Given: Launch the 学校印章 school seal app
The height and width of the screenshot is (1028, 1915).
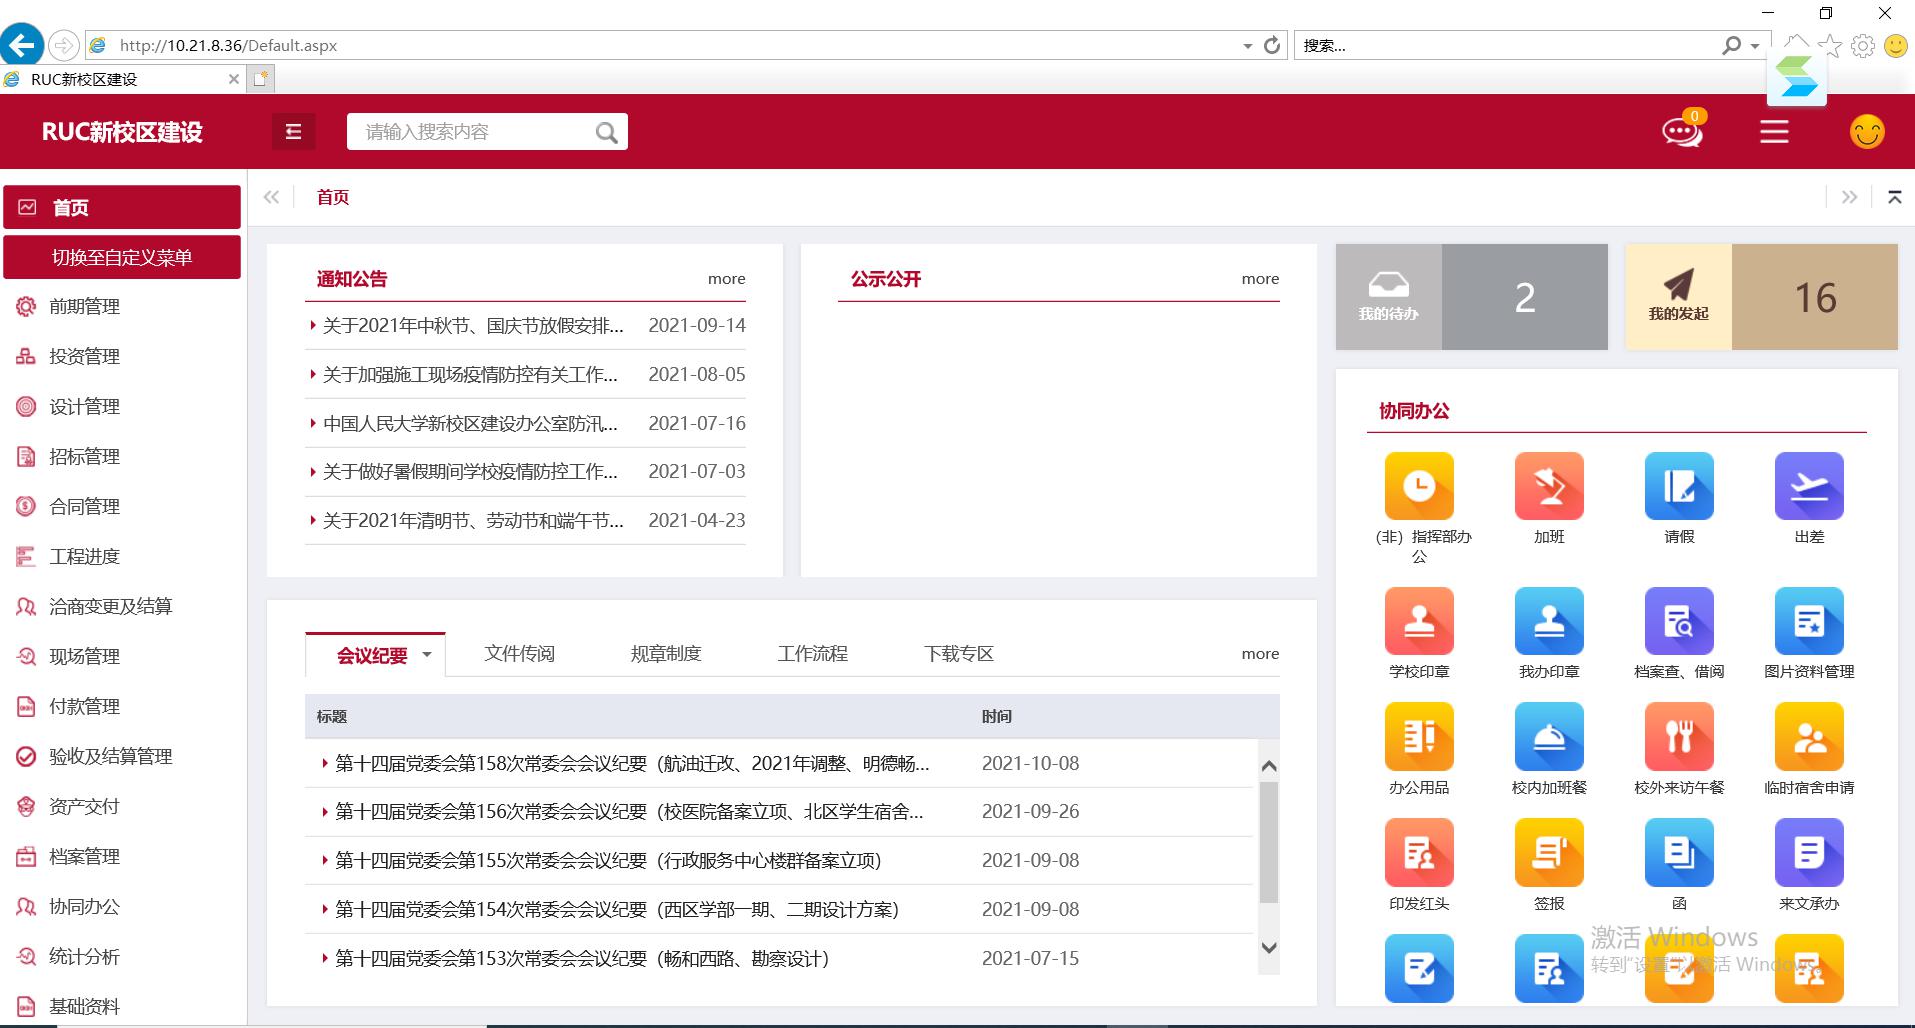Looking at the screenshot, I should tap(1418, 622).
